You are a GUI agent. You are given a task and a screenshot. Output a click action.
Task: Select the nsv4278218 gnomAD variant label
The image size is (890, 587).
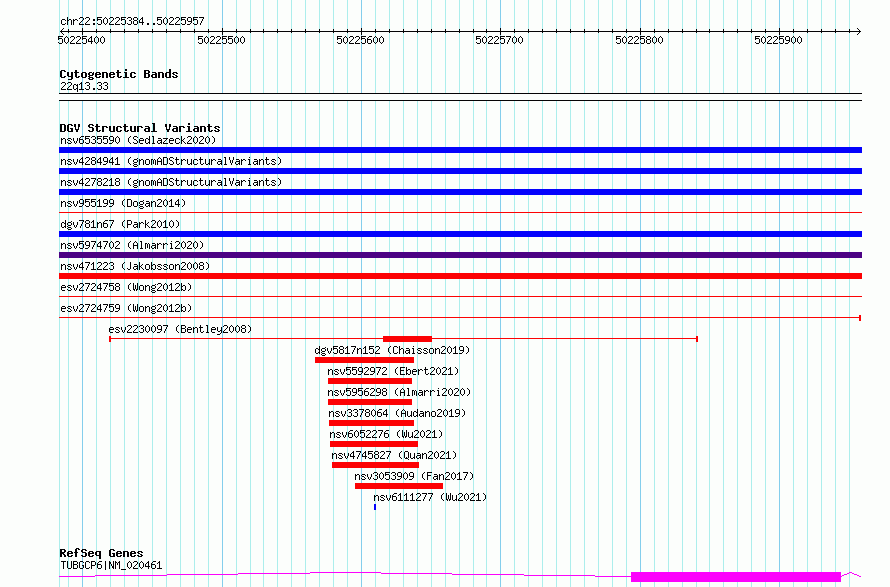[170, 182]
